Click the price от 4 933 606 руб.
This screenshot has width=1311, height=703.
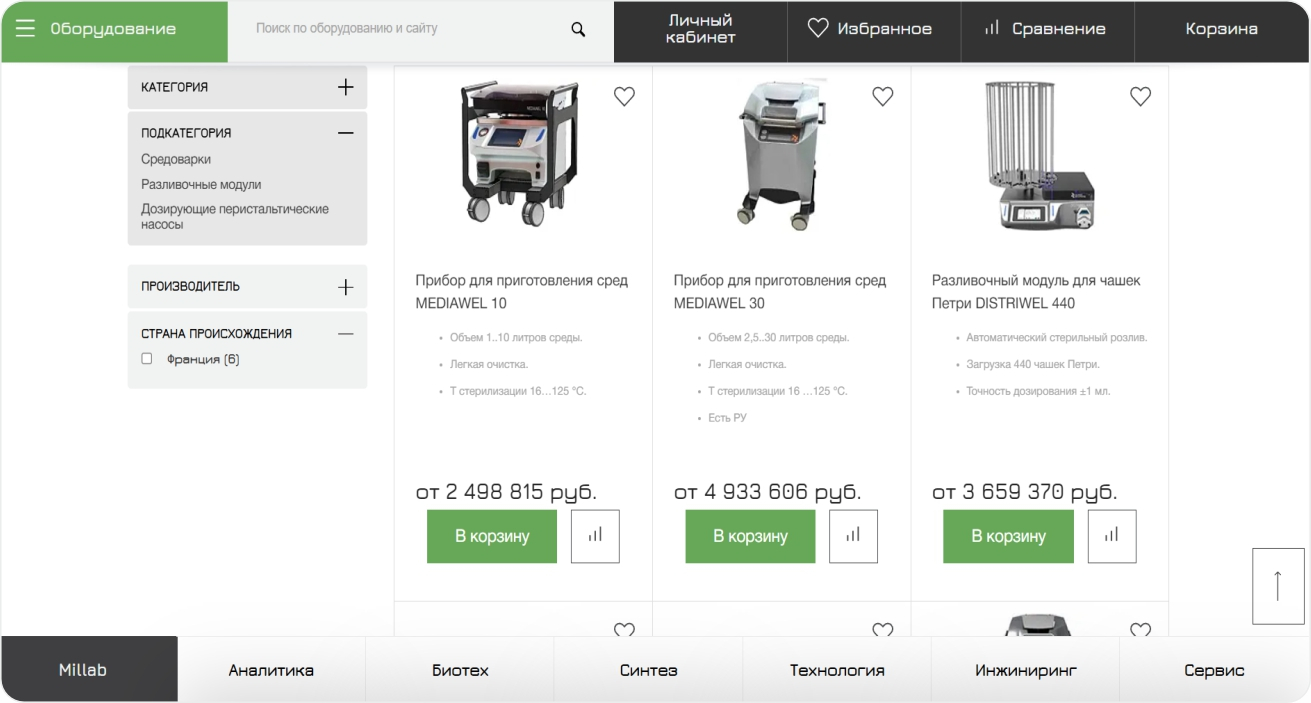tap(767, 492)
